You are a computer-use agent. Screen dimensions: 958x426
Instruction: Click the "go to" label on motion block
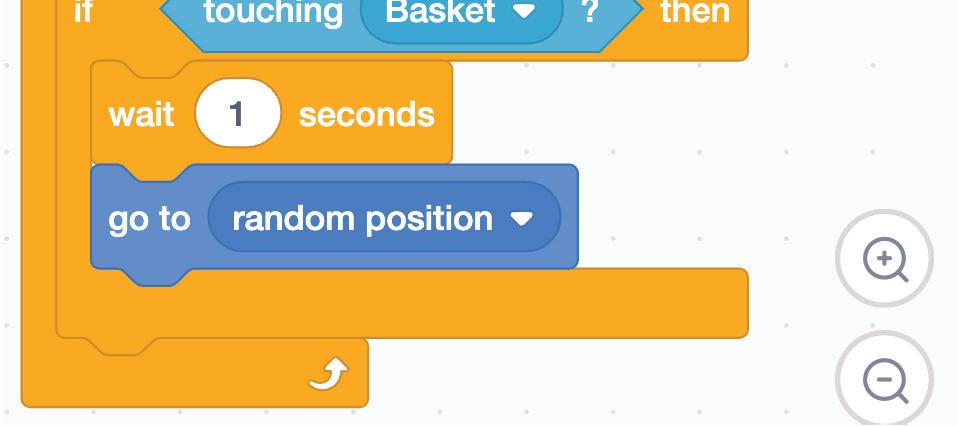click(x=148, y=218)
